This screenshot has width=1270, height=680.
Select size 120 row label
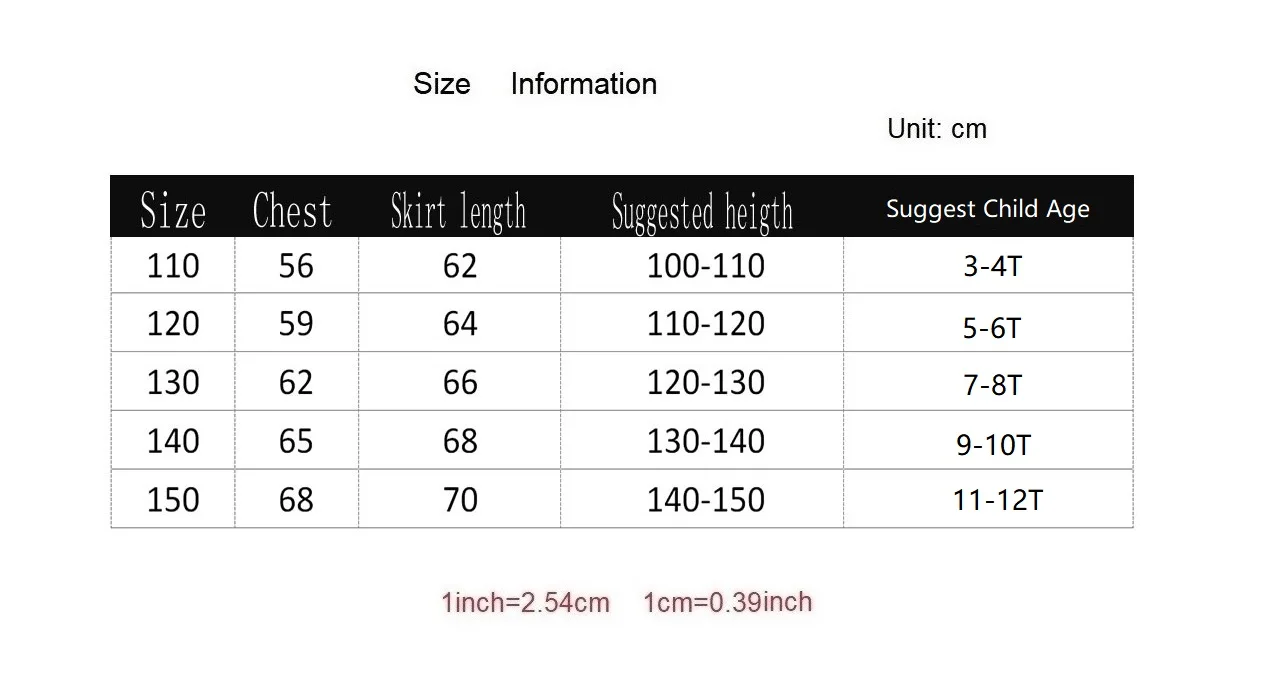[x=173, y=323]
